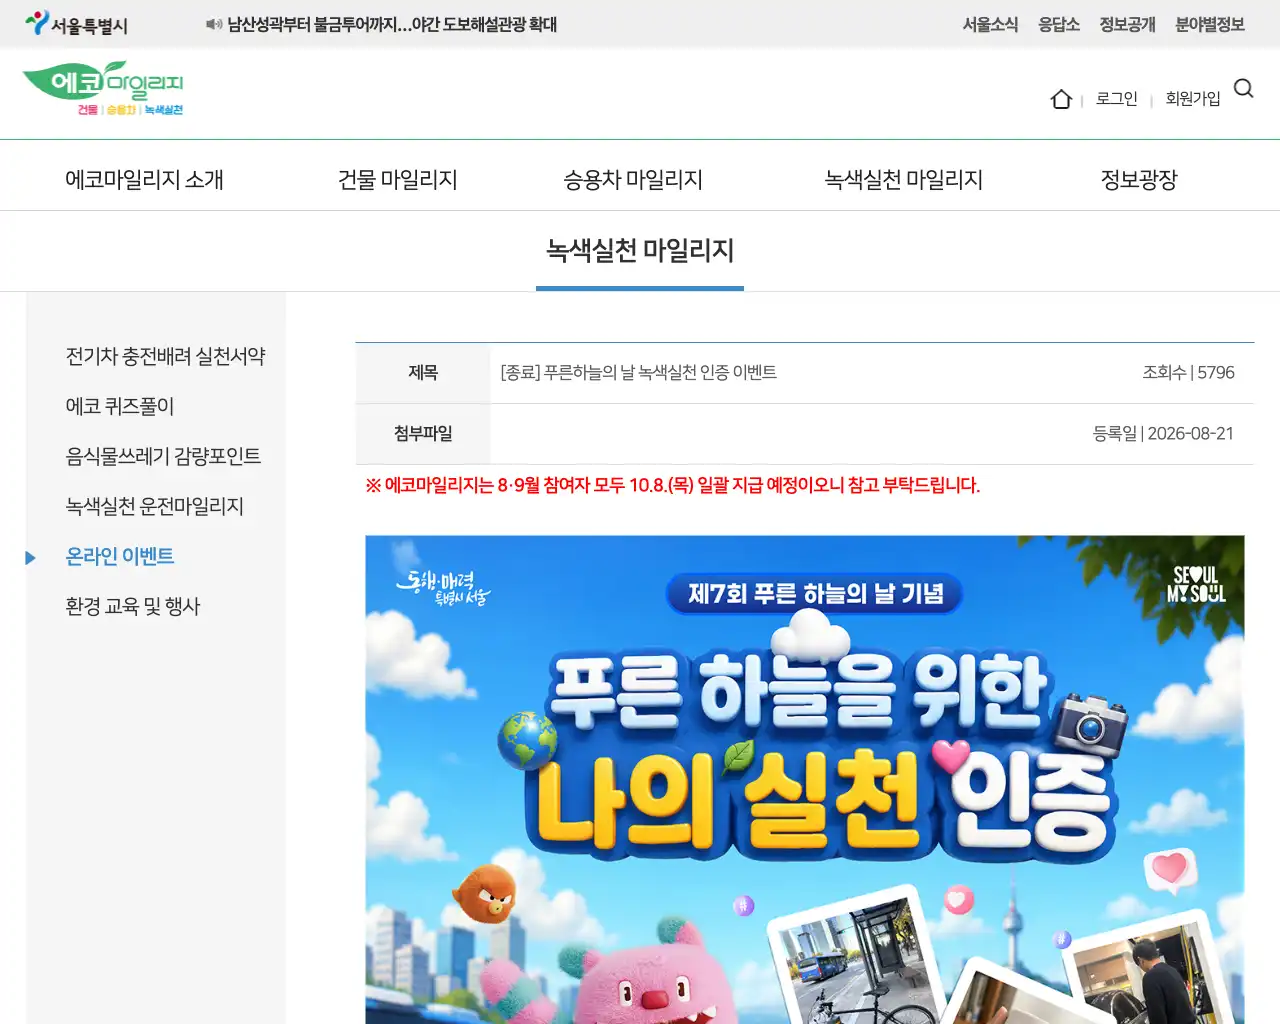Open the 서울소식 link
Screen dimensions: 1280x1024
tap(990, 24)
